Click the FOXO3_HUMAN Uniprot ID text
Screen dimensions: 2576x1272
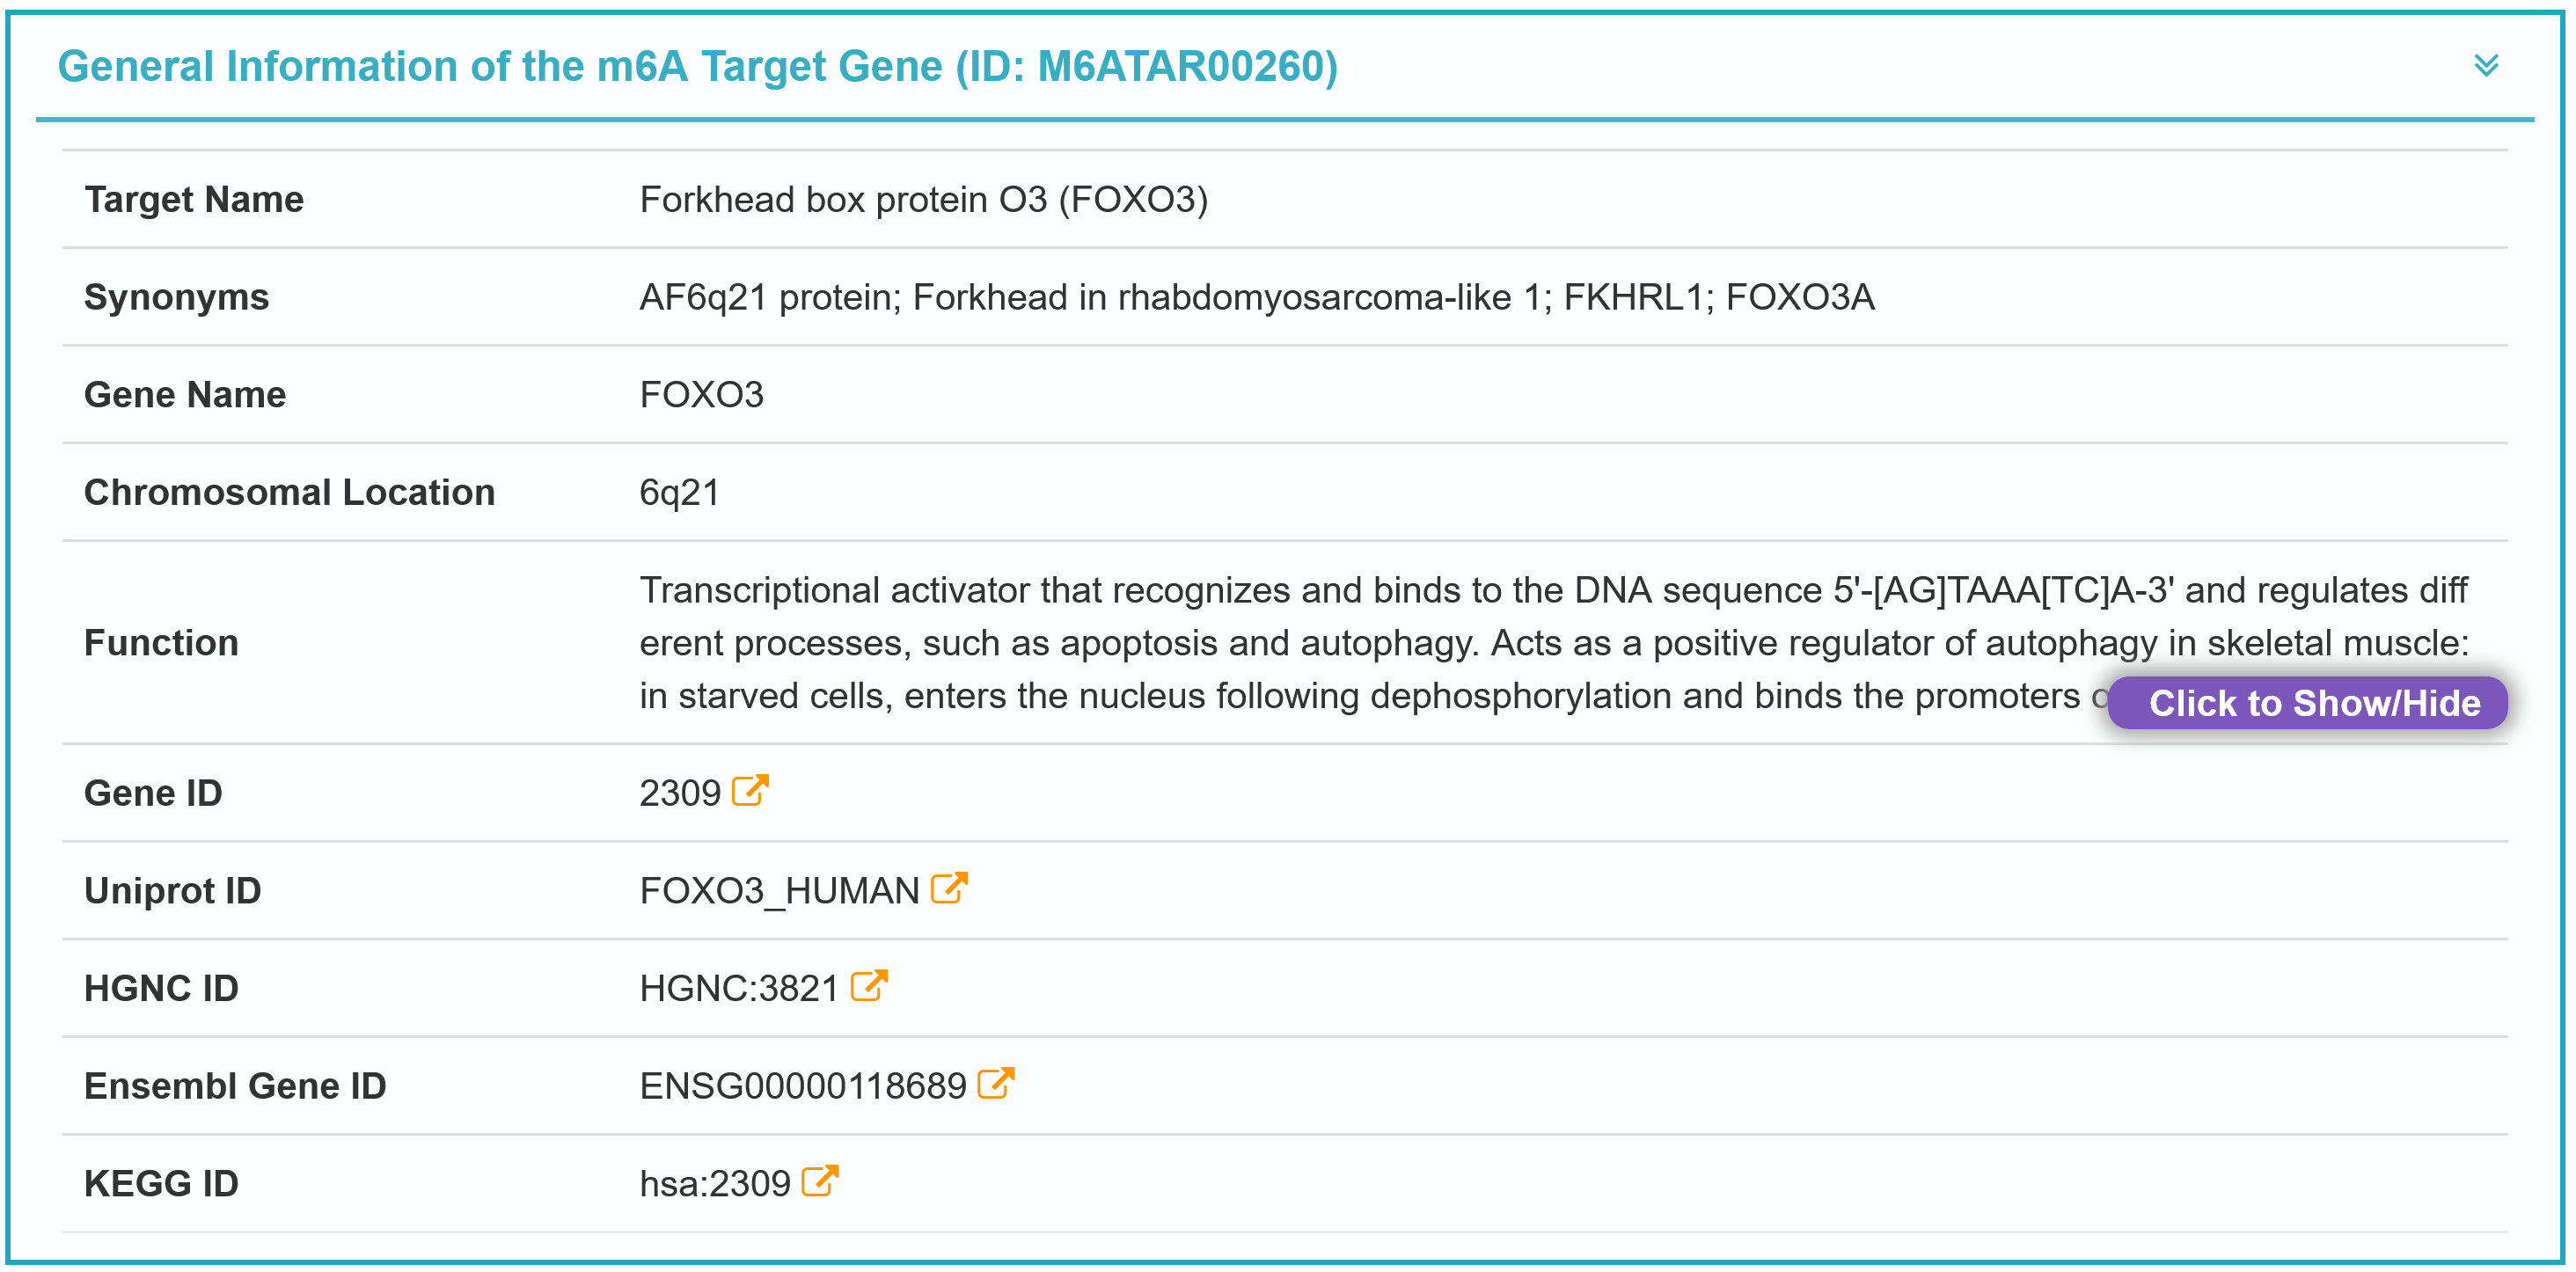click(779, 891)
